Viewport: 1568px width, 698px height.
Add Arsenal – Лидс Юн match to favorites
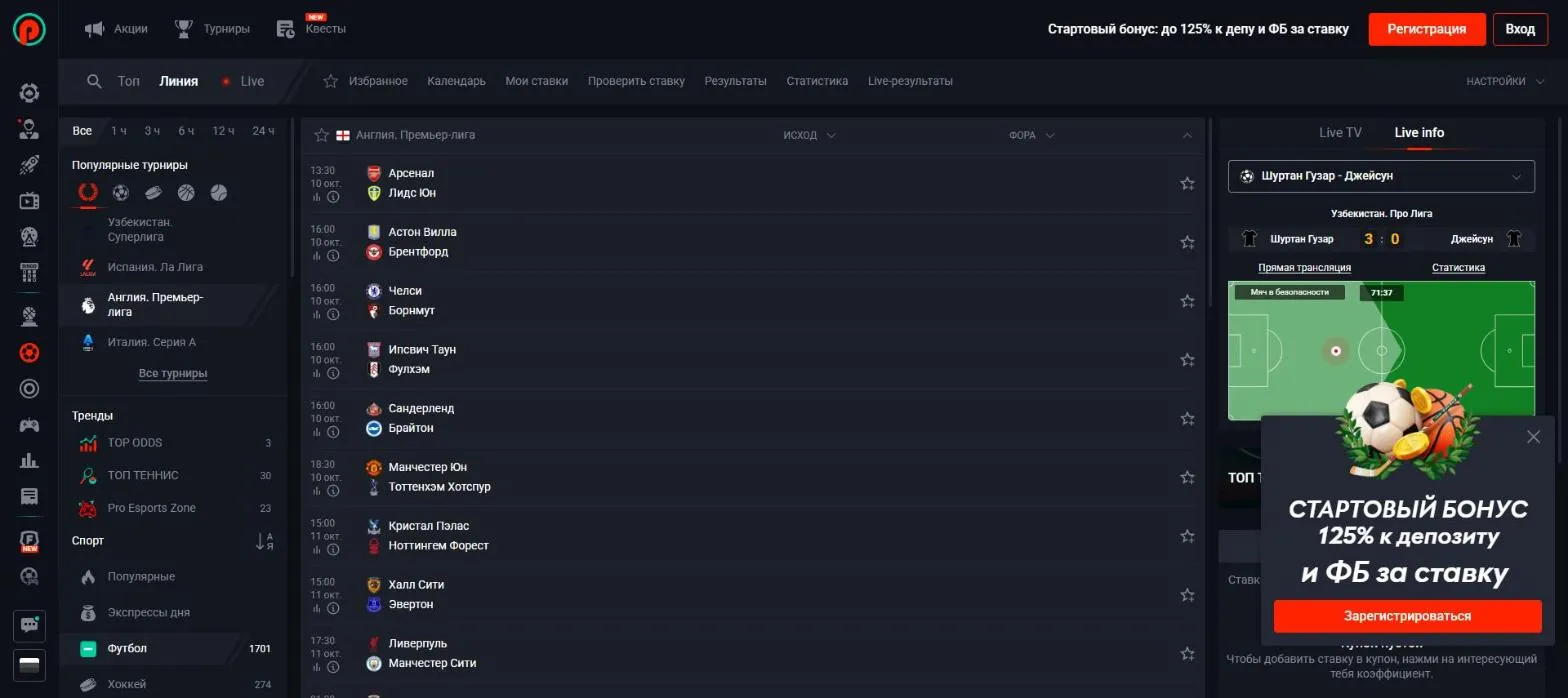click(x=1187, y=183)
